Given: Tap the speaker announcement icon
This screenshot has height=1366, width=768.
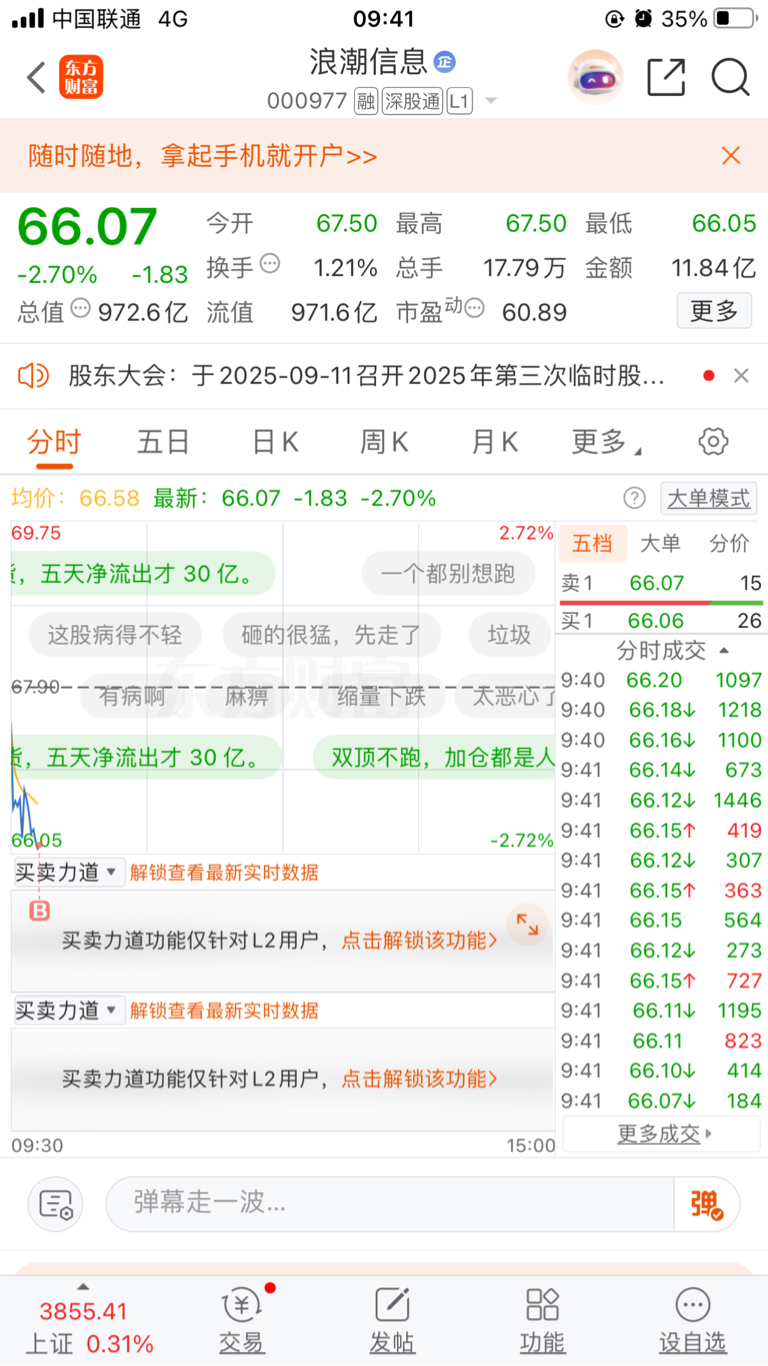Looking at the screenshot, I should 33,376.
